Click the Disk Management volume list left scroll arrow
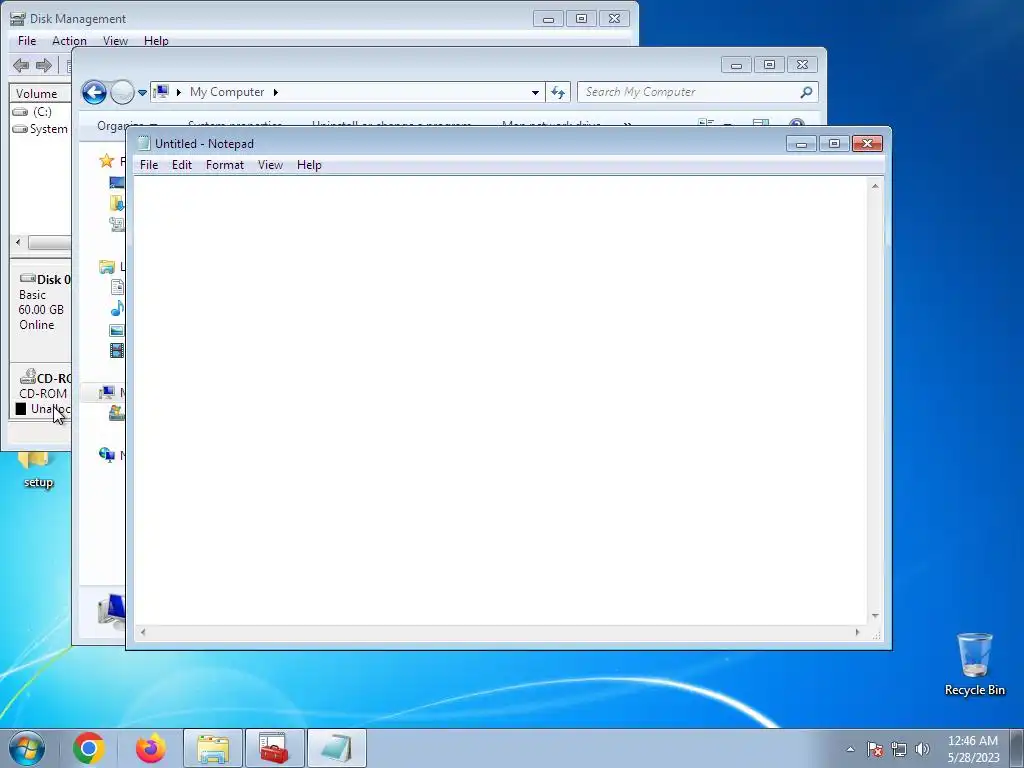Screen dimensions: 1024x768 click(x=18, y=242)
